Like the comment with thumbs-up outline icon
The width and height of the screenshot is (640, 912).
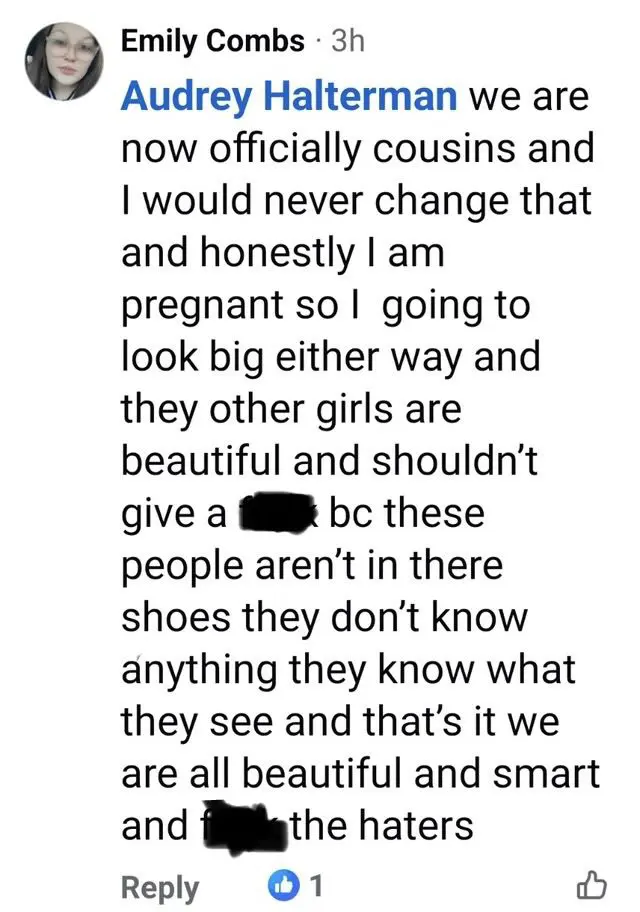[592, 885]
